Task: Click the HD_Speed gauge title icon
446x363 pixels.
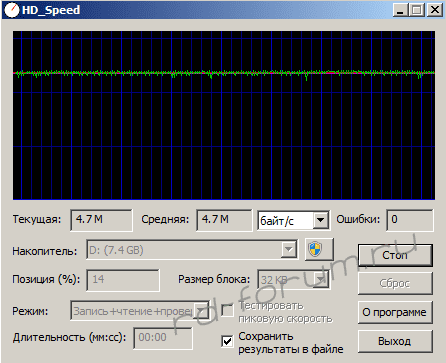Action: [x=11, y=10]
